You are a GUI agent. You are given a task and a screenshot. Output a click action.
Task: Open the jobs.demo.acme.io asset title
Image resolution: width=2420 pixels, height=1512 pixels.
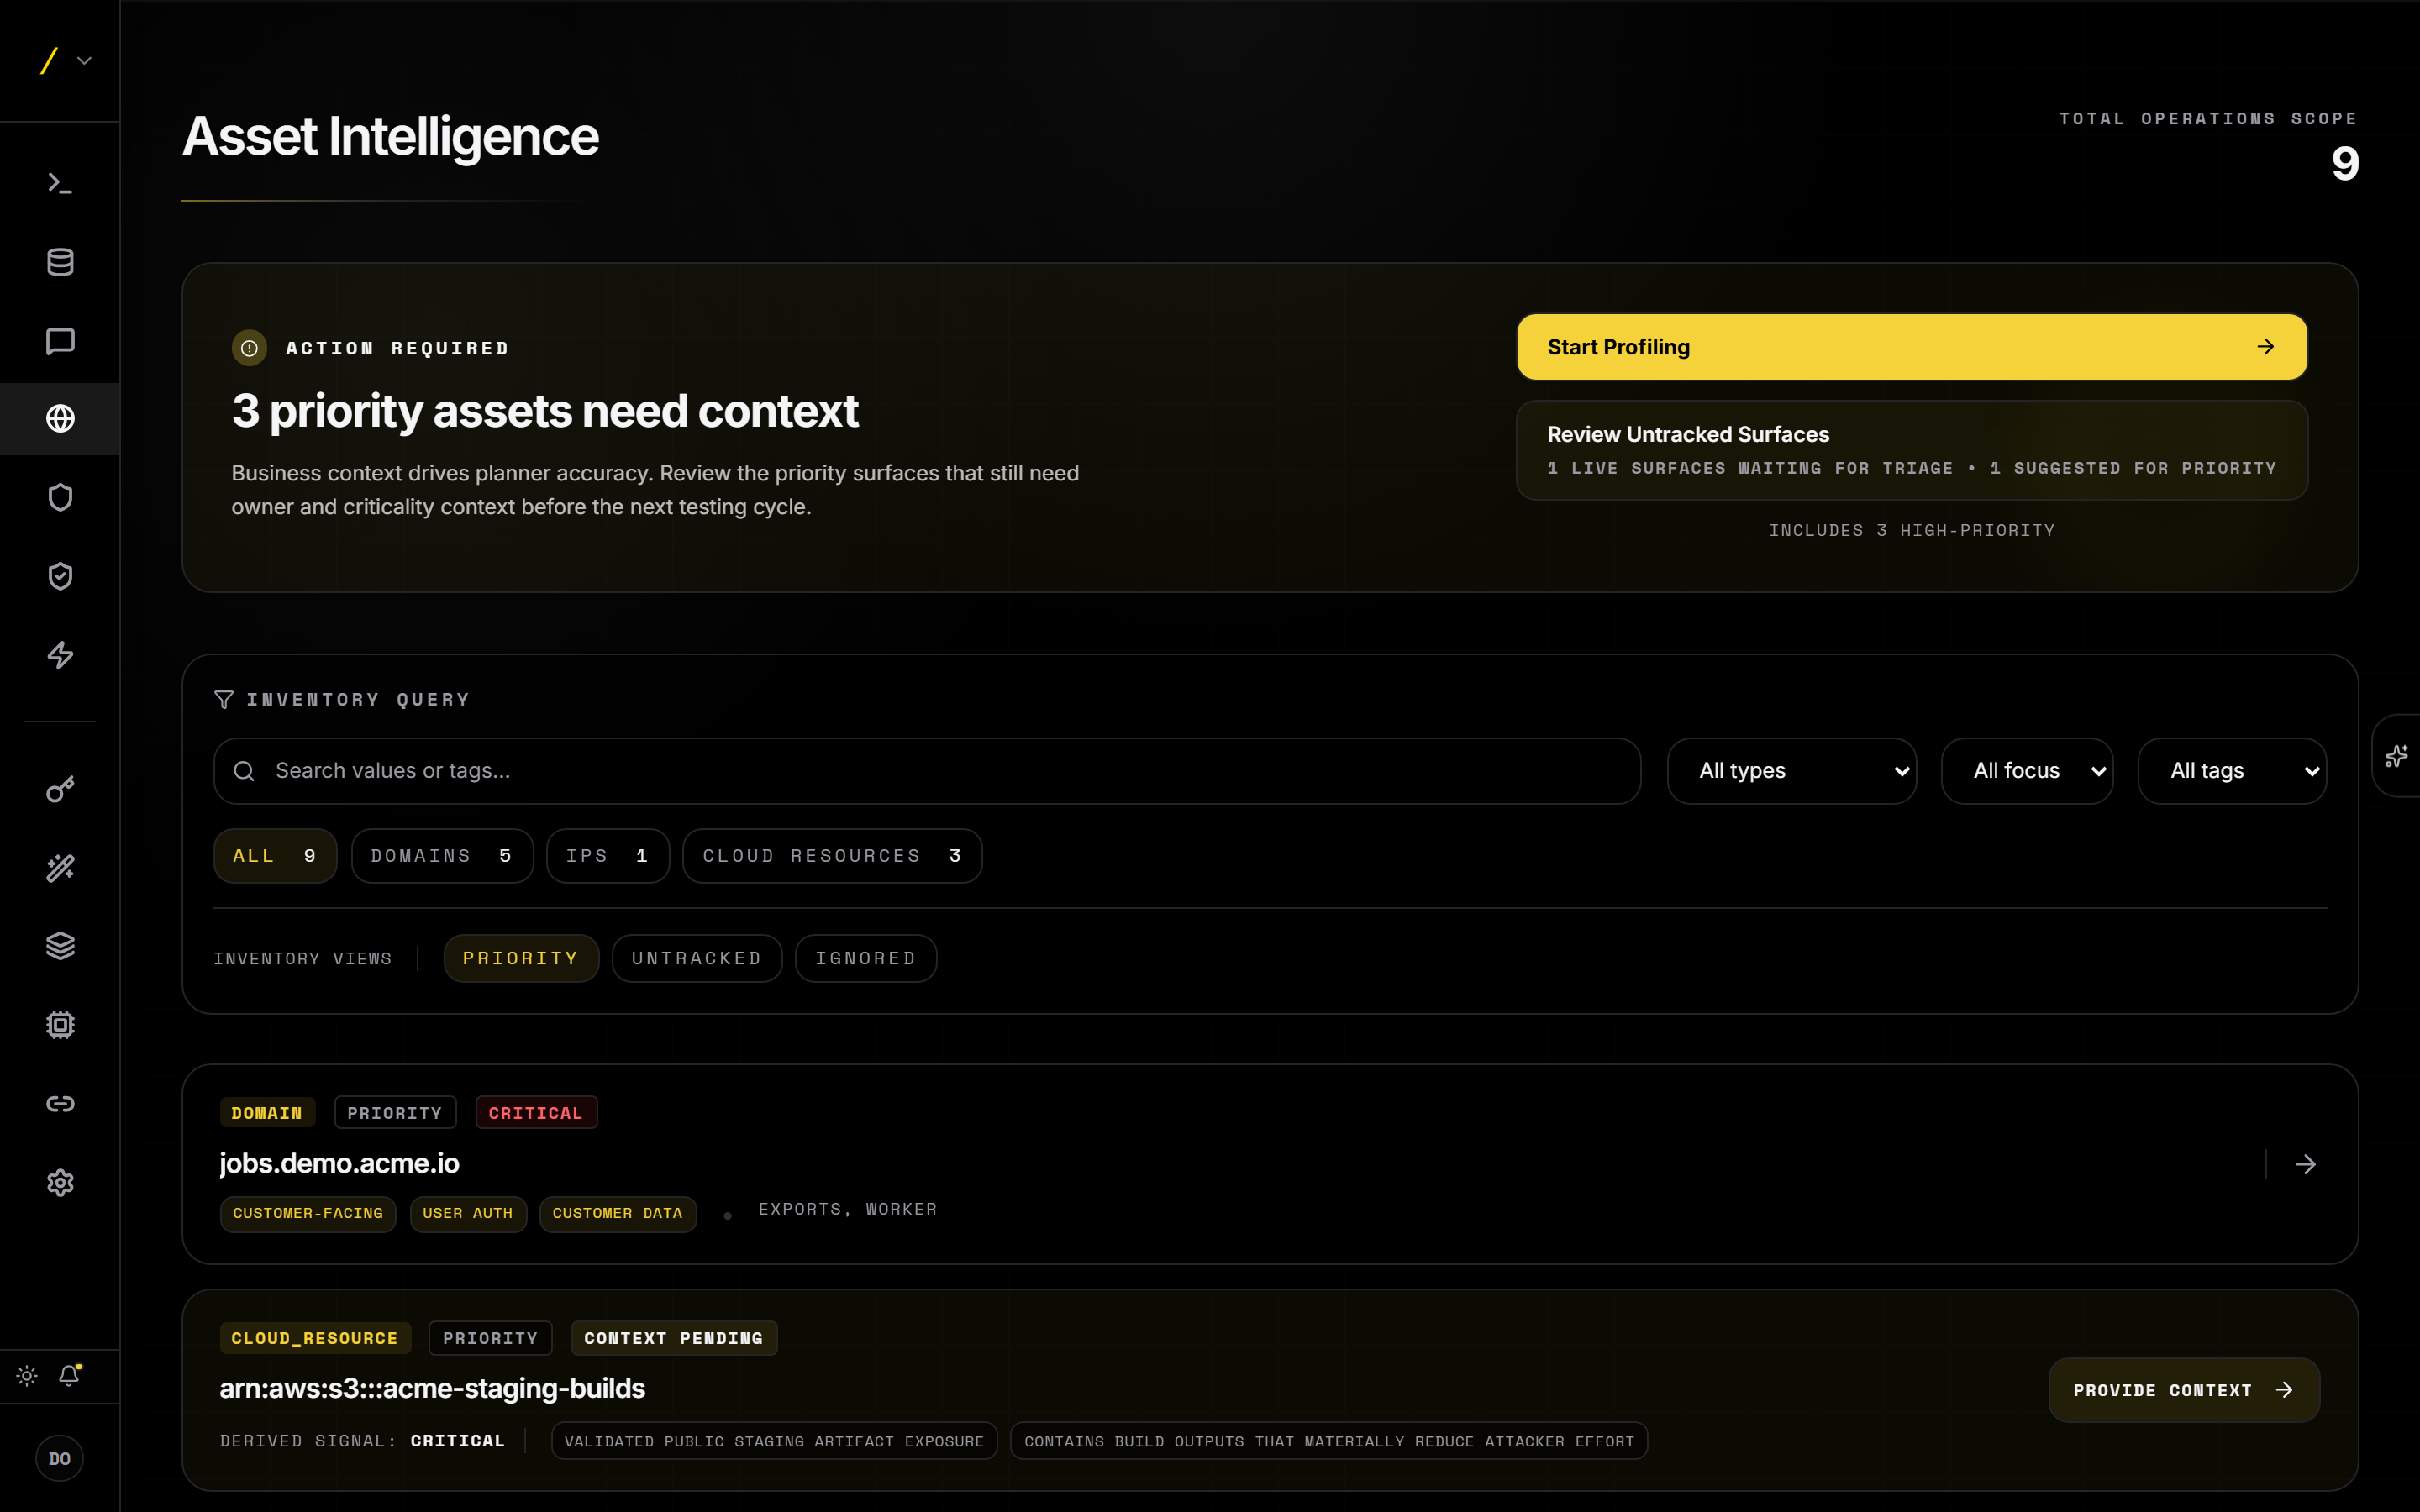point(339,1163)
